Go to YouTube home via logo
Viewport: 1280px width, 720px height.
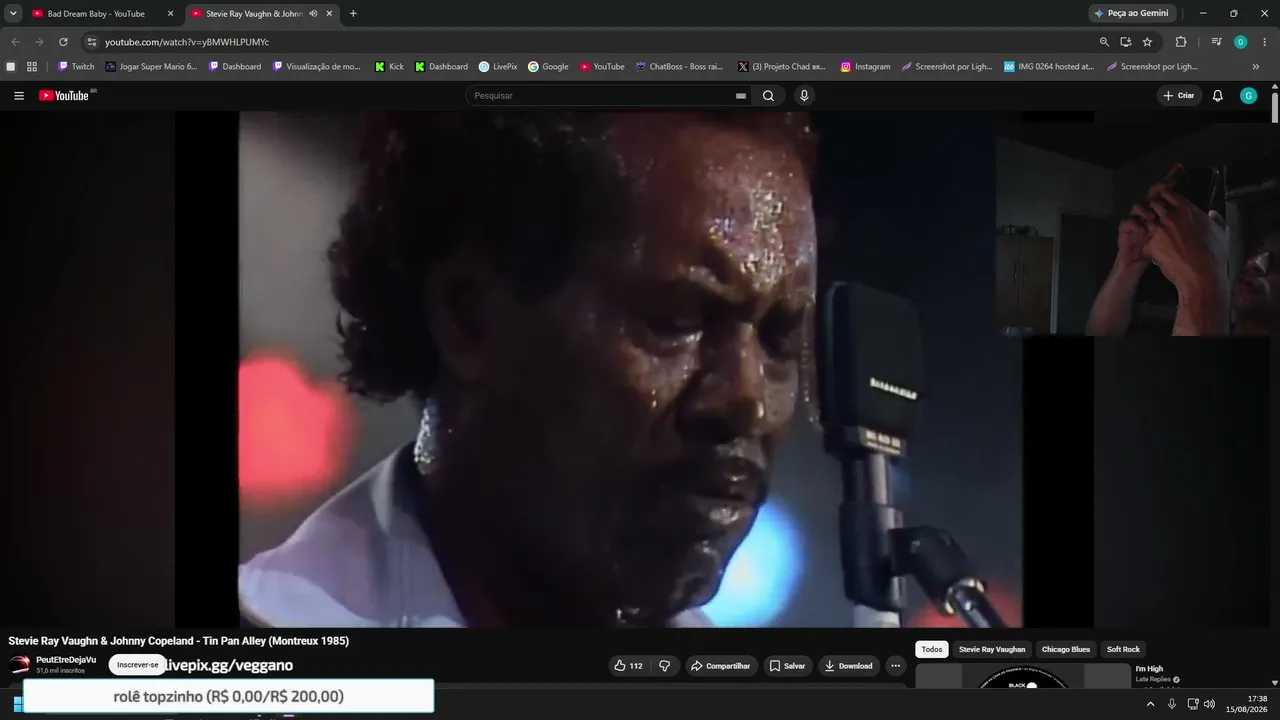65,96
